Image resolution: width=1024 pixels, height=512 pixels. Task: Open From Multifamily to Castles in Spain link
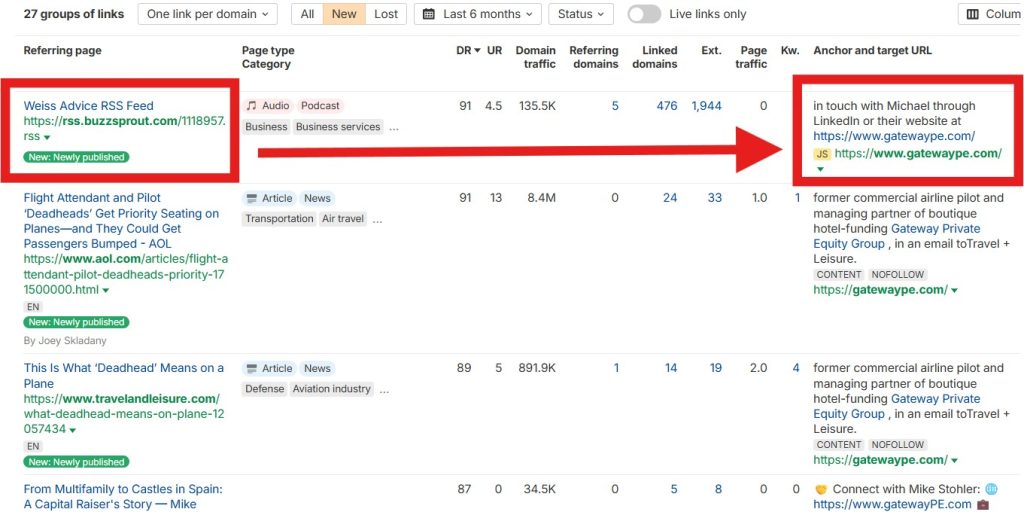point(123,496)
